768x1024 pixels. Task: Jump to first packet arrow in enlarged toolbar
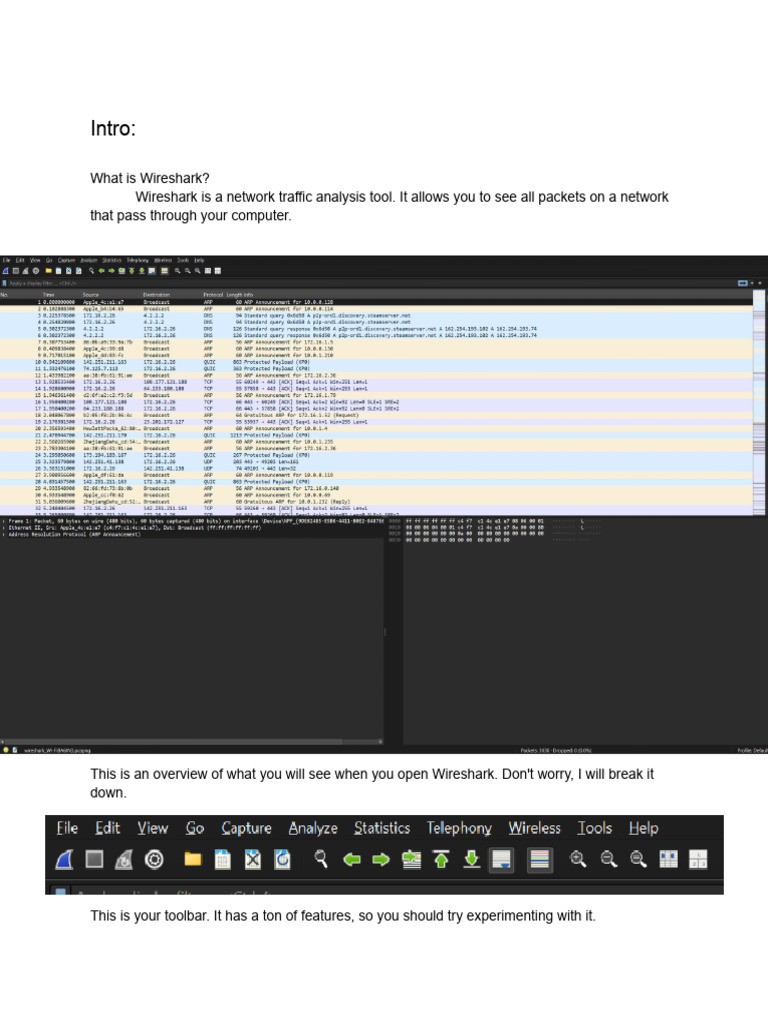441,859
